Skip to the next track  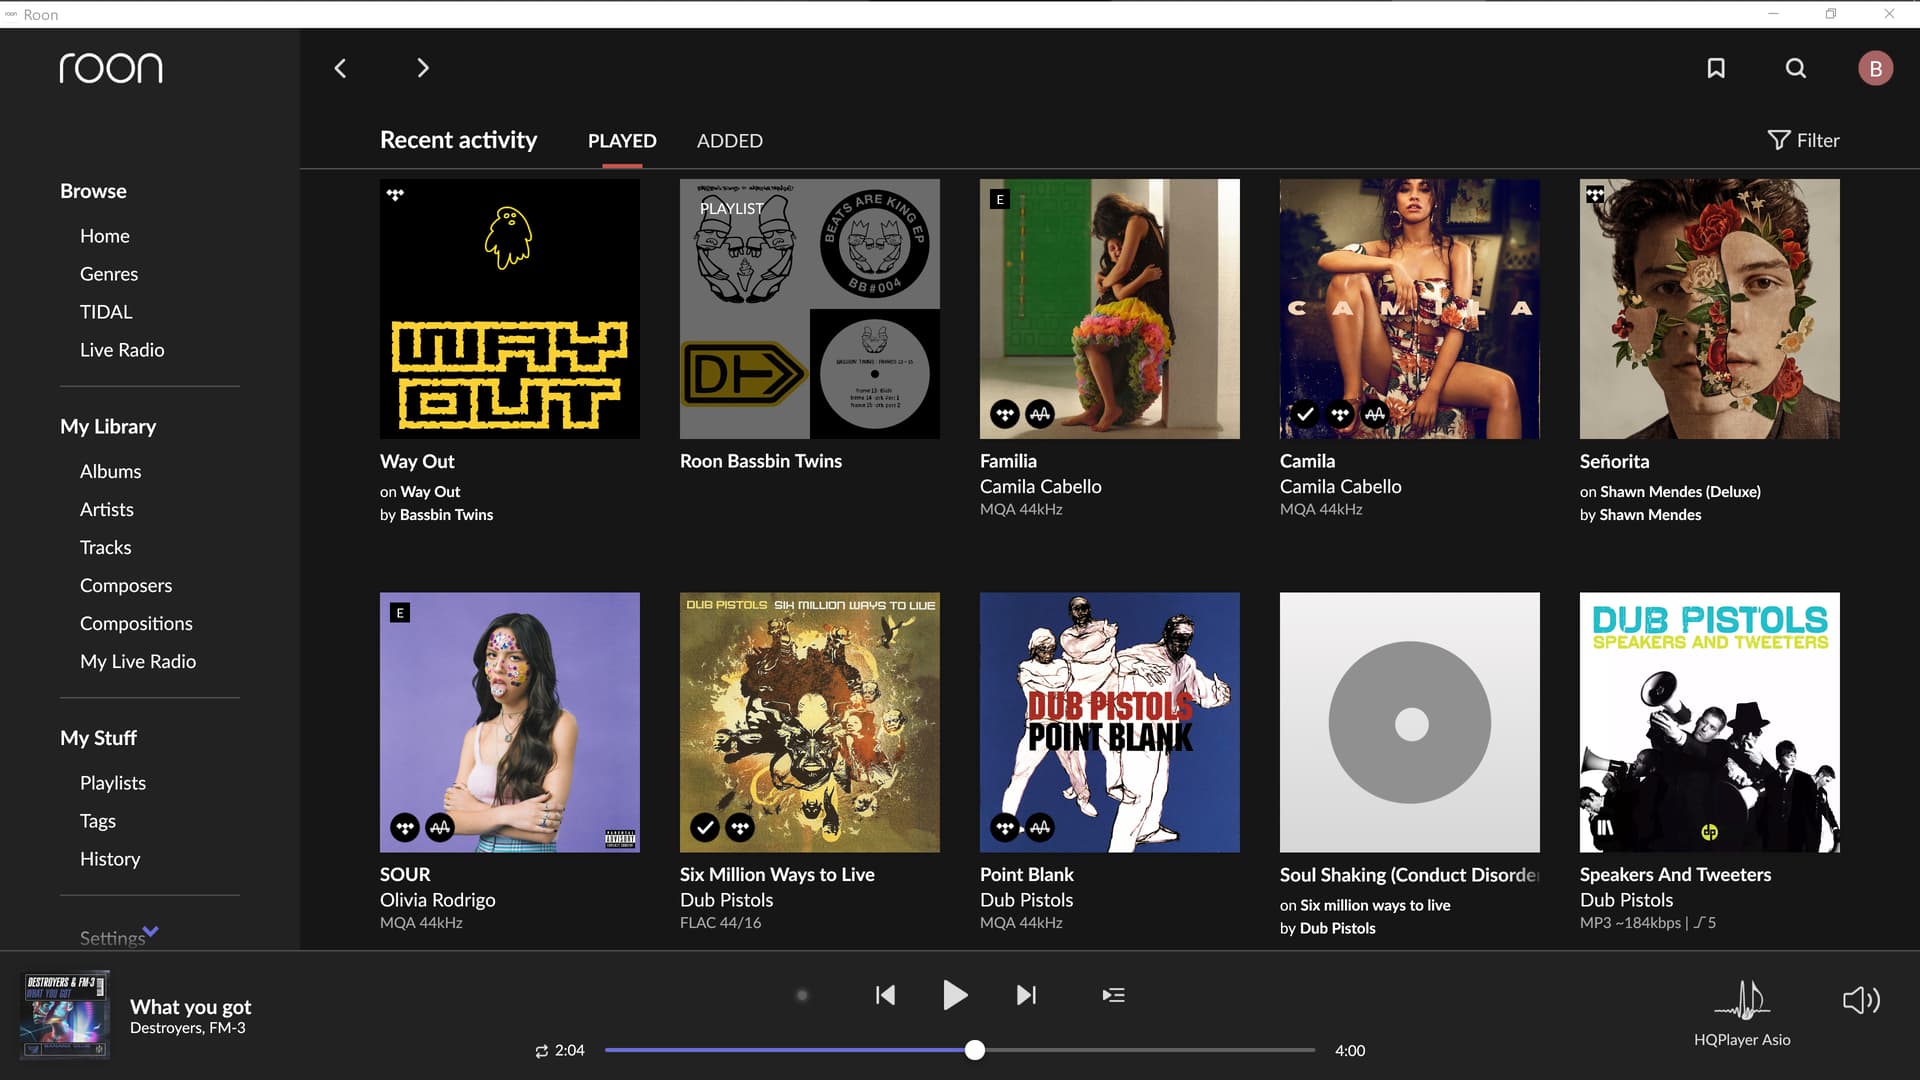(x=1026, y=995)
